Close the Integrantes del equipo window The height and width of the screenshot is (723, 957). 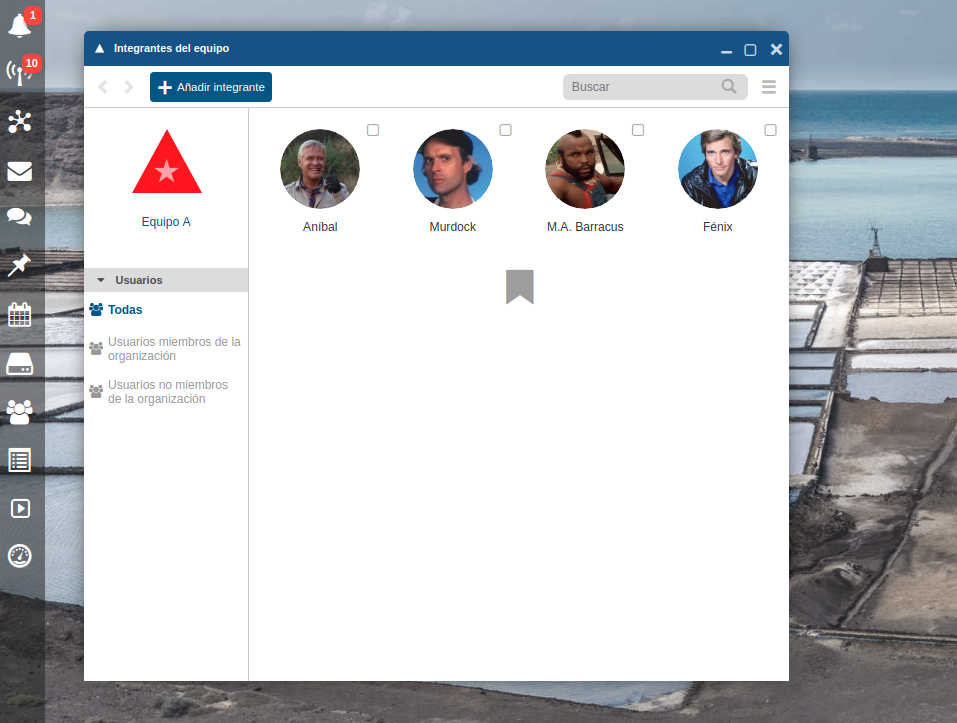pyautogui.click(x=776, y=49)
